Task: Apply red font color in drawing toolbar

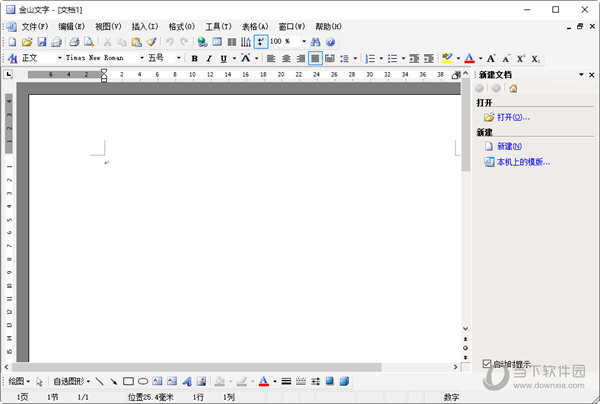Action: click(264, 381)
